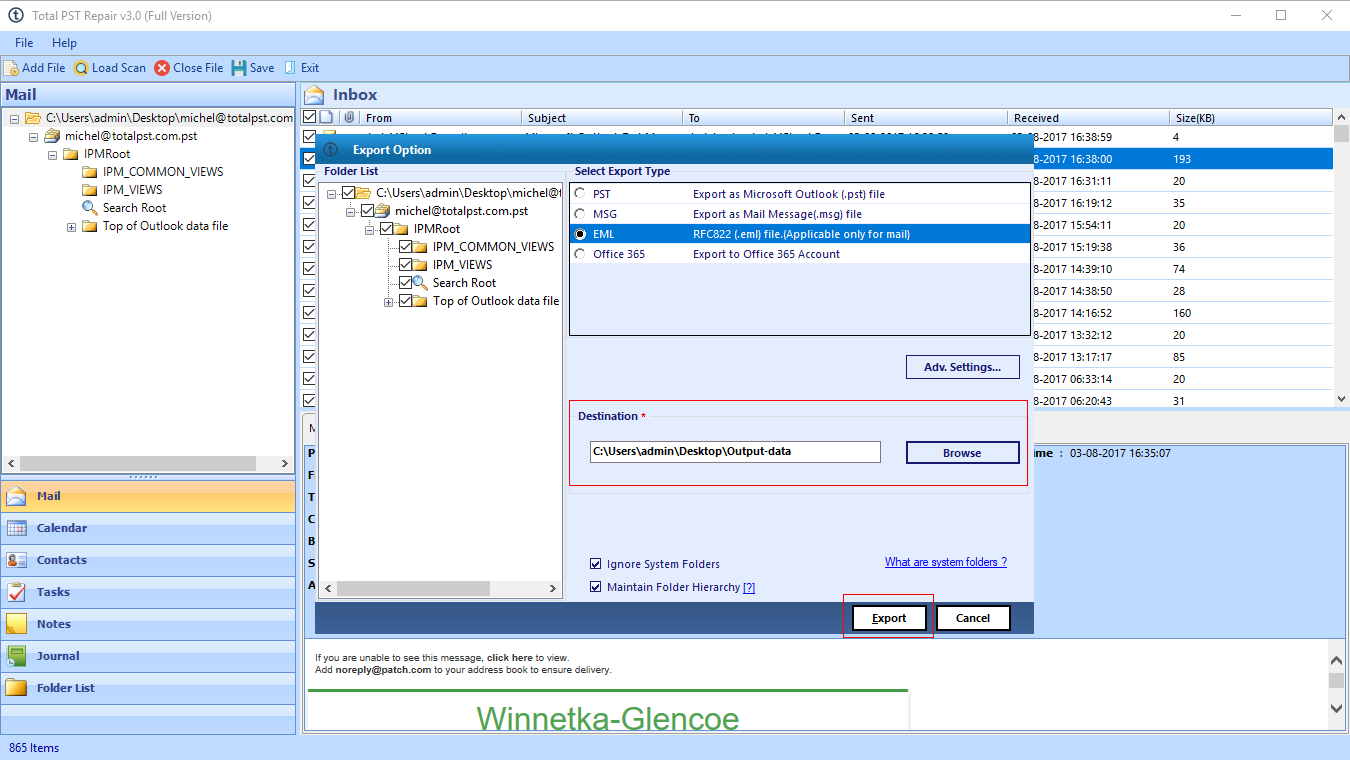Image resolution: width=1350 pixels, height=760 pixels.
Task: Click the Exit toolbar icon
Action: point(290,68)
